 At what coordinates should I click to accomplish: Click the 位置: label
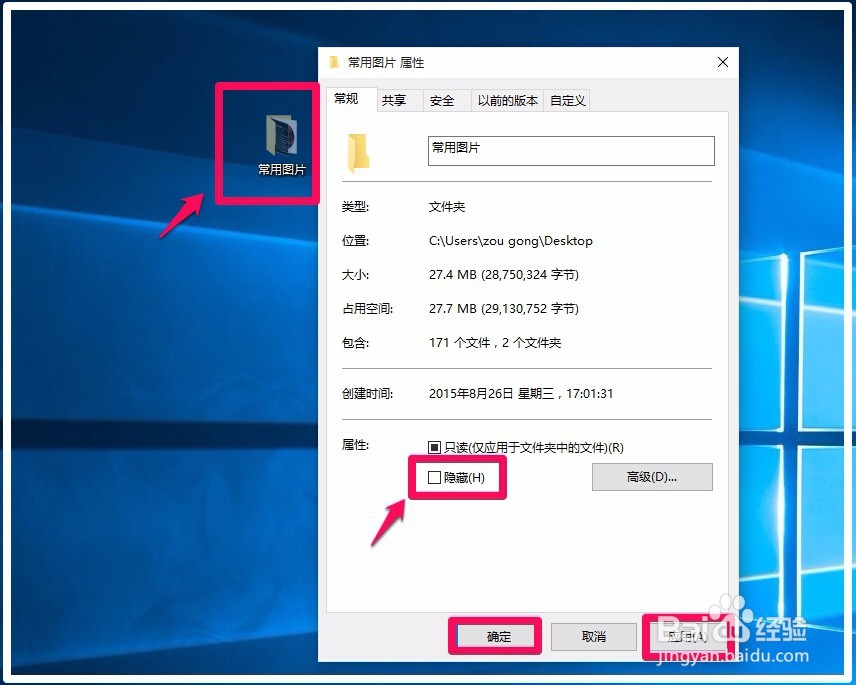(355, 241)
